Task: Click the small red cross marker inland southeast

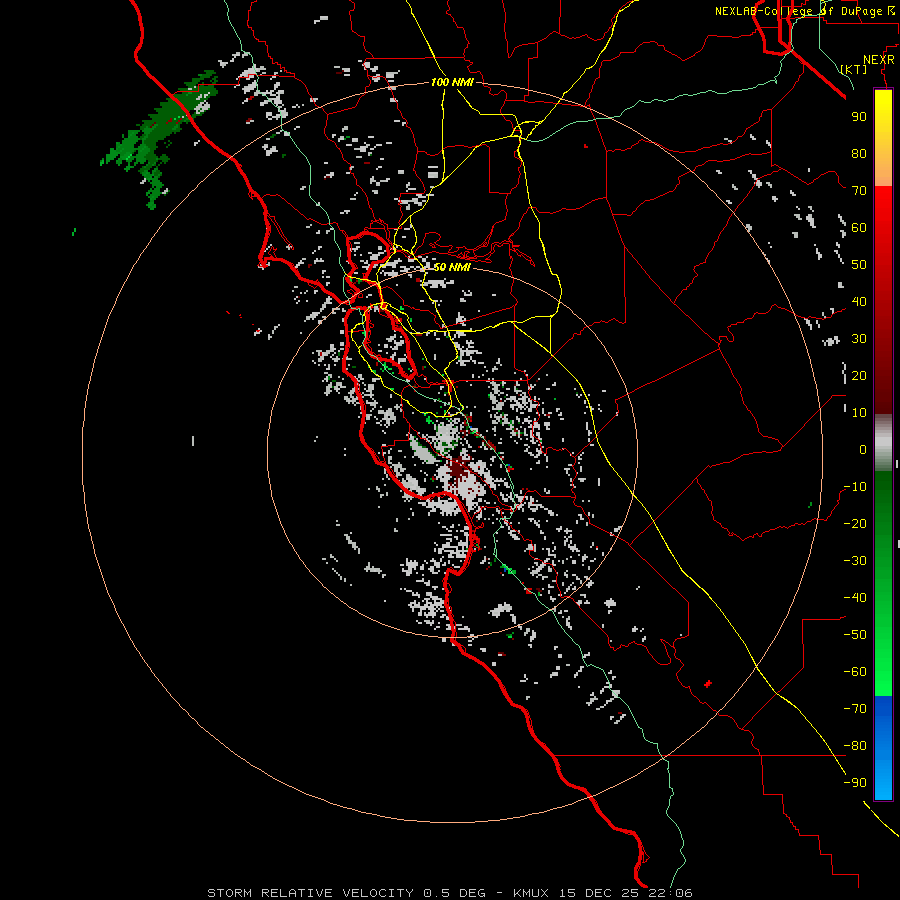Action: (x=708, y=684)
